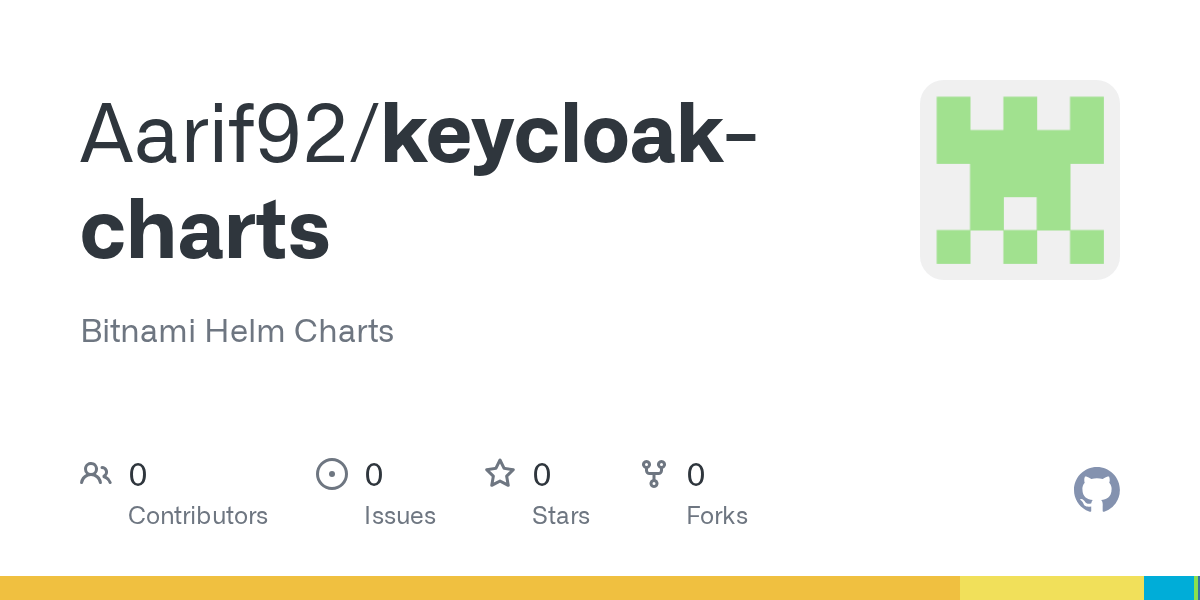Click the Contributors label text
The image size is (1200, 600).
198,516
